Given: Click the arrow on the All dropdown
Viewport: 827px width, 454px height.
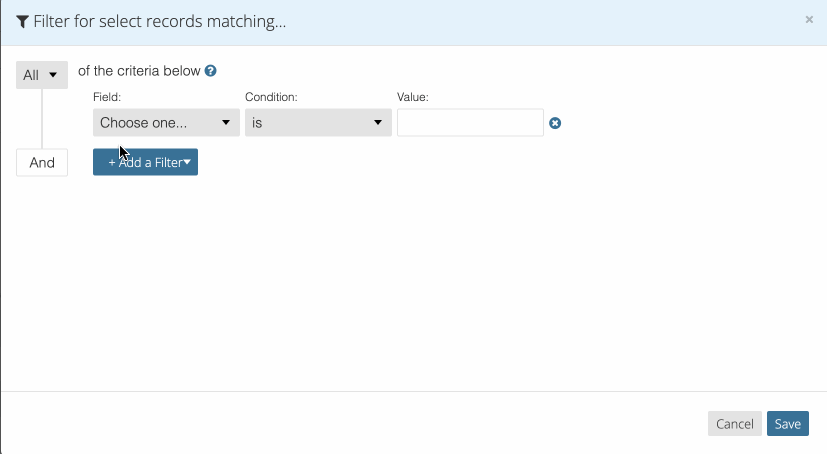Looking at the screenshot, I should click(53, 75).
